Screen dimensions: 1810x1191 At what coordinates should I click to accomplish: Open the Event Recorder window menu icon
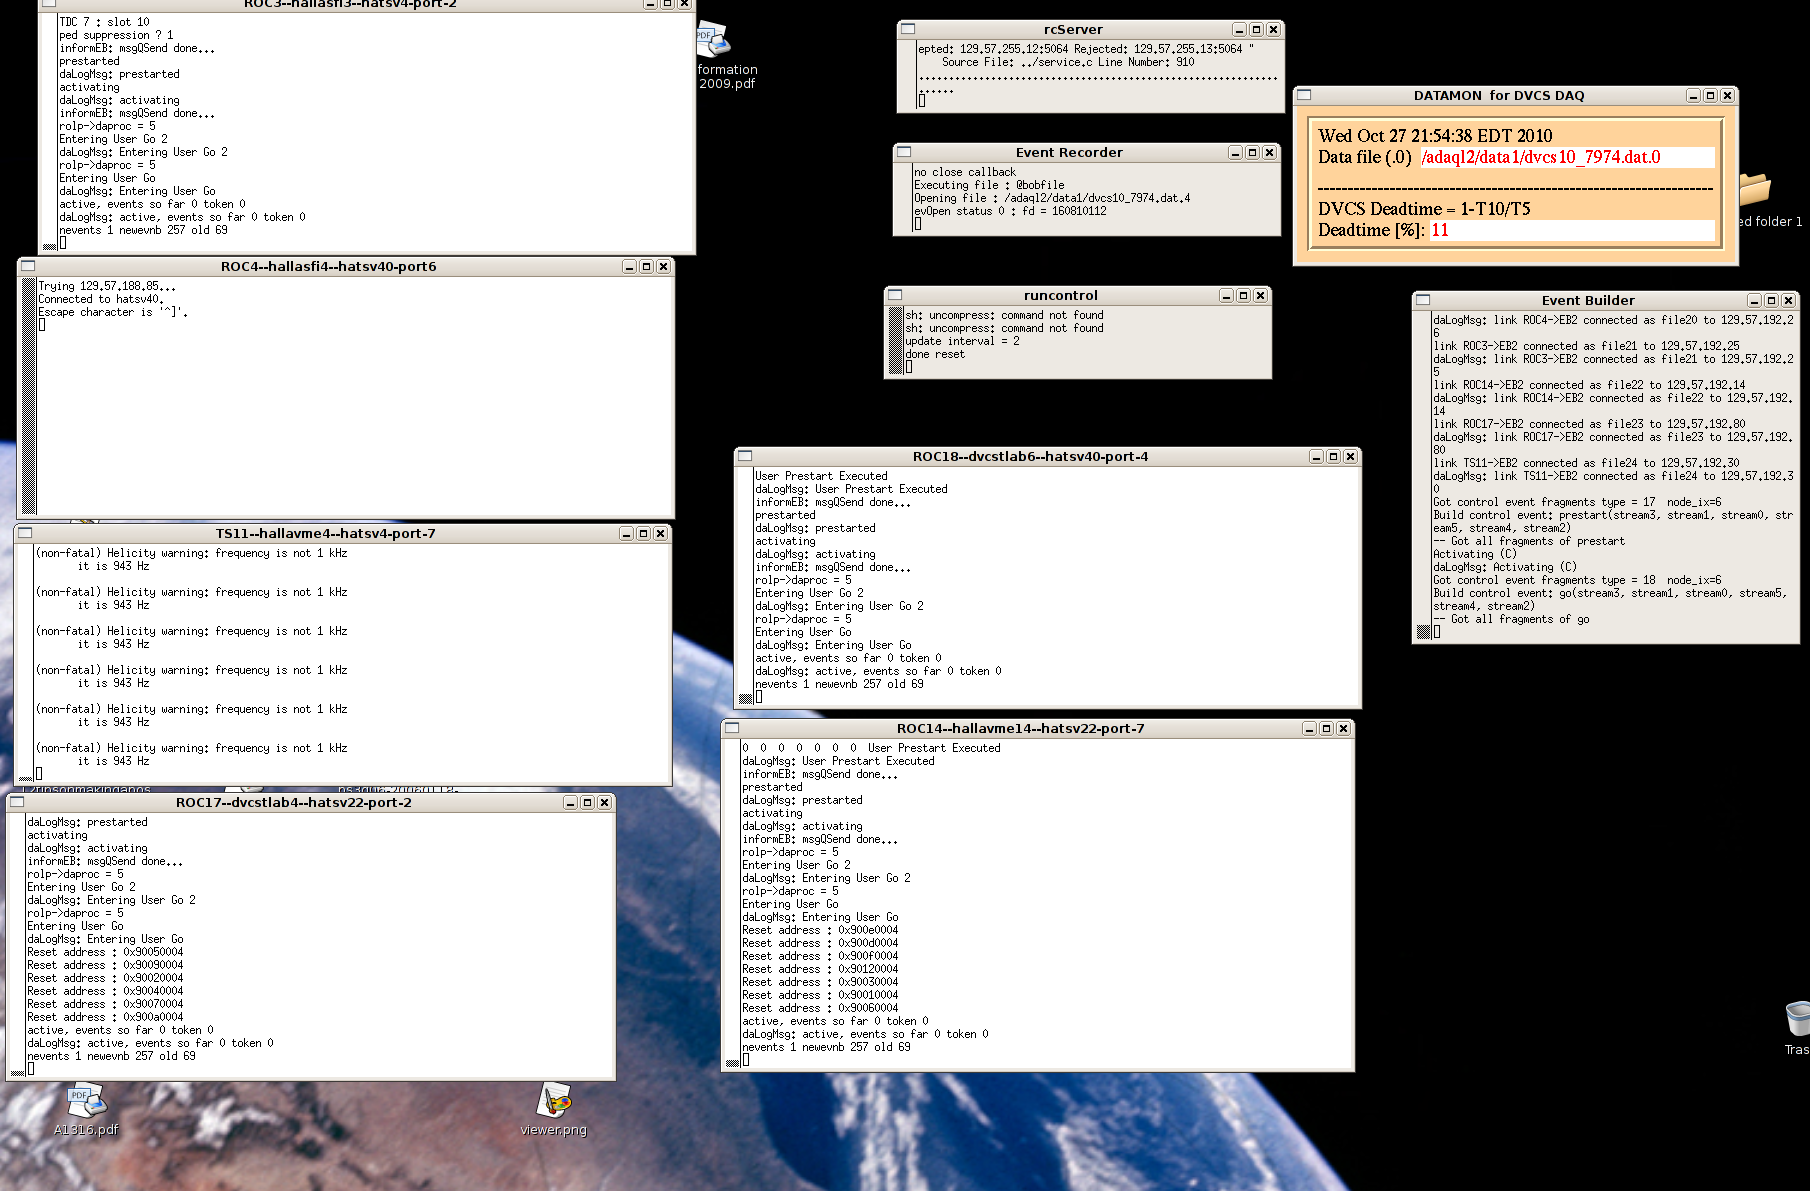tap(904, 152)
